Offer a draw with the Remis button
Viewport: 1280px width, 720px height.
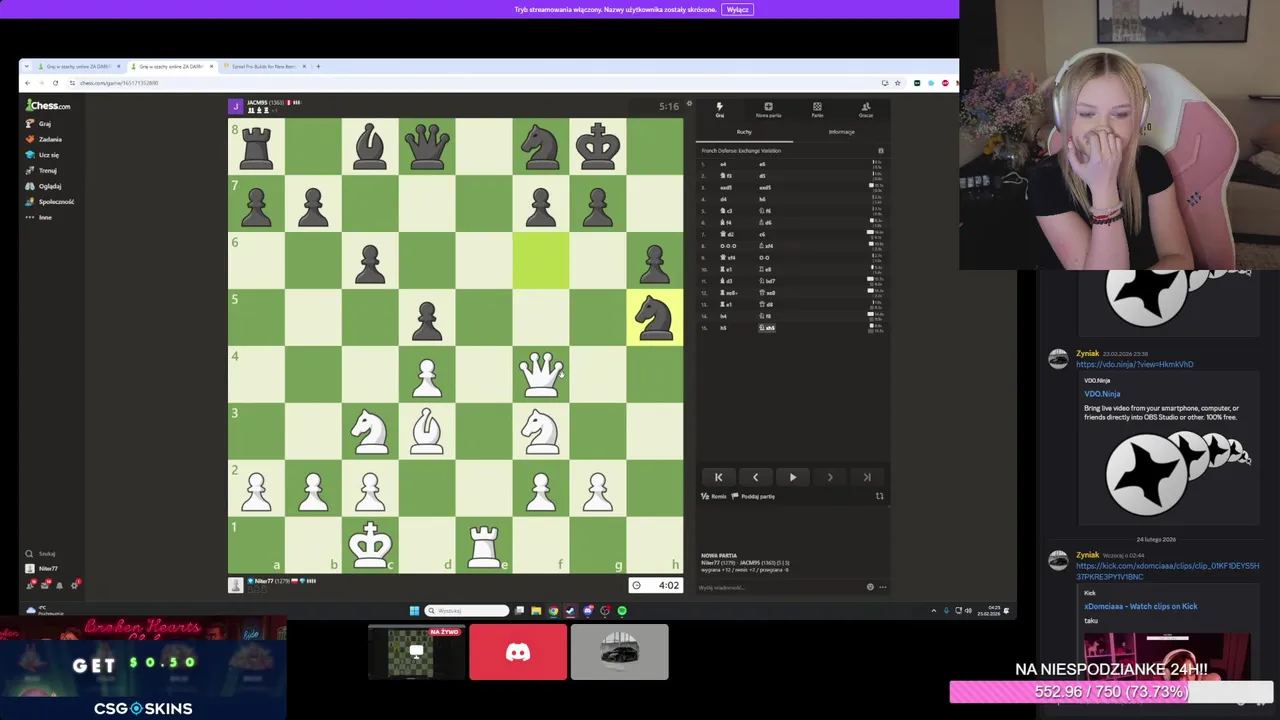pos(712,496)
